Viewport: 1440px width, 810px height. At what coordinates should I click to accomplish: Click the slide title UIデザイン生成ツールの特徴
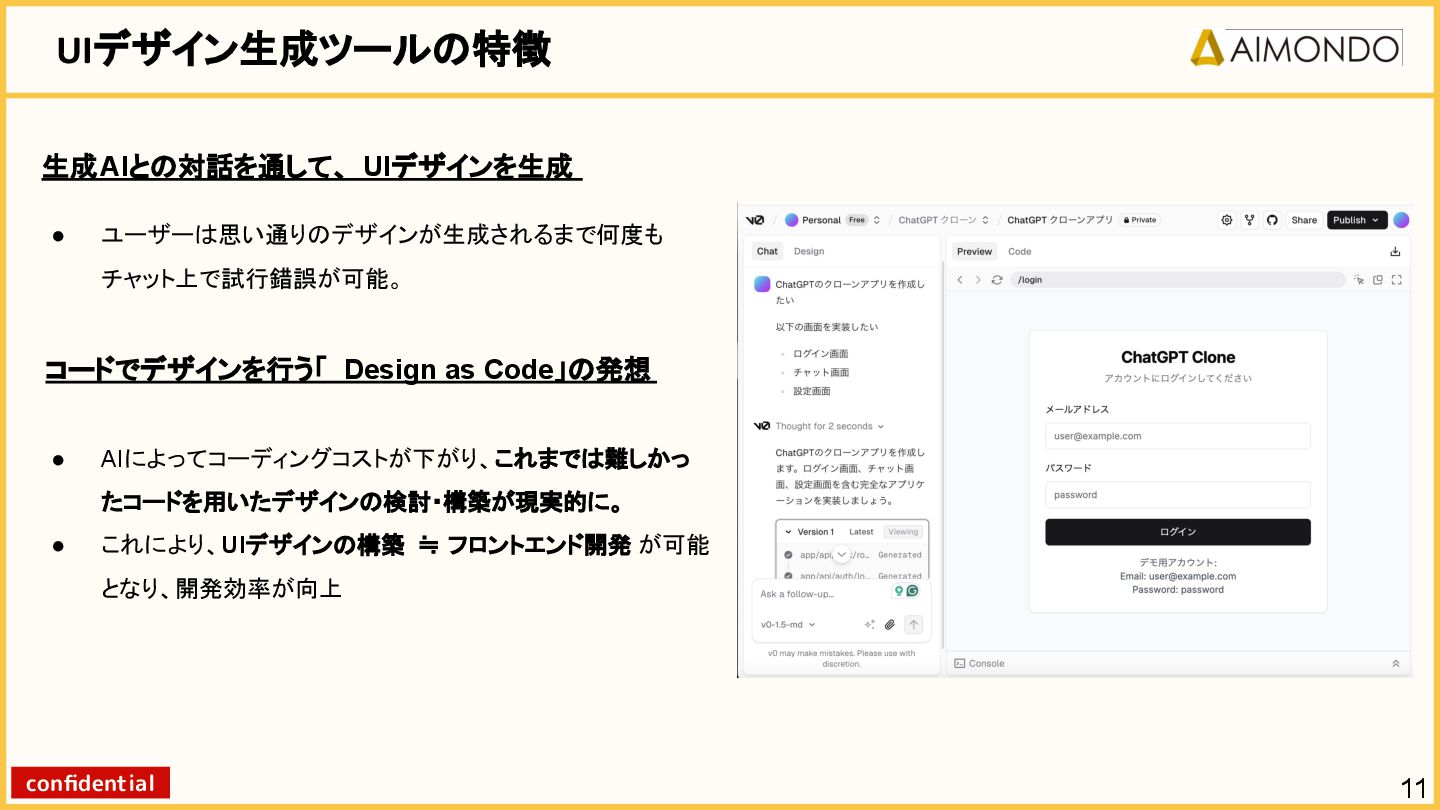coord(304,50)
